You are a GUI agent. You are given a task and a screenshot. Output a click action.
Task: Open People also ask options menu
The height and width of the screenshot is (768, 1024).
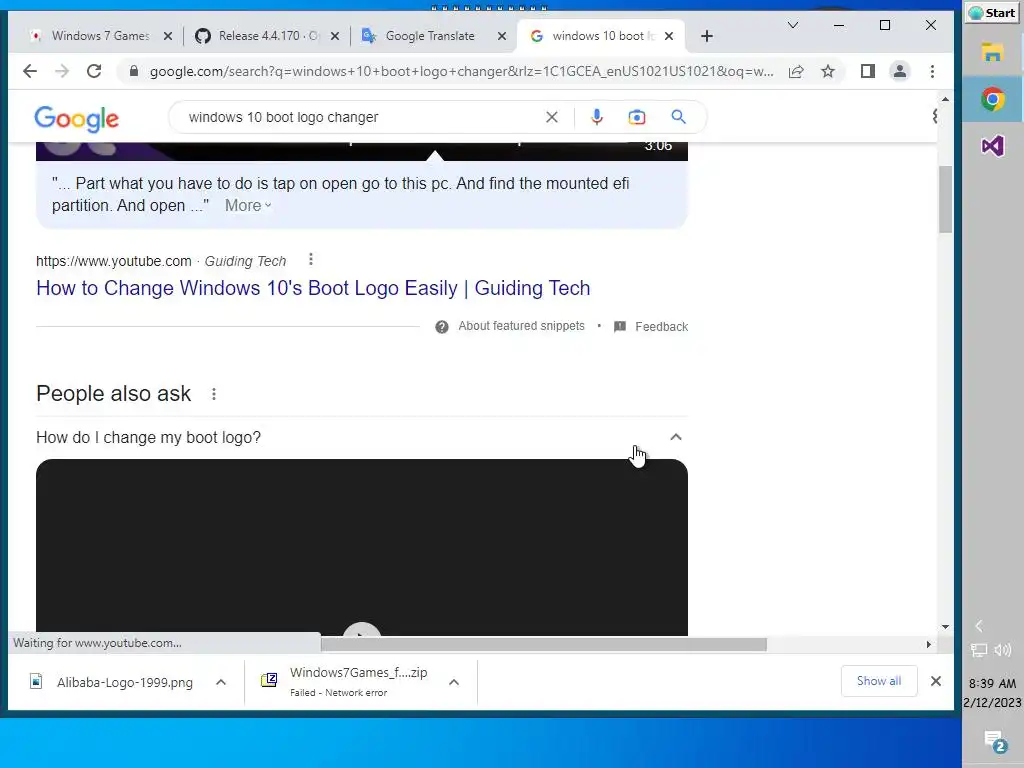point(214,394)
